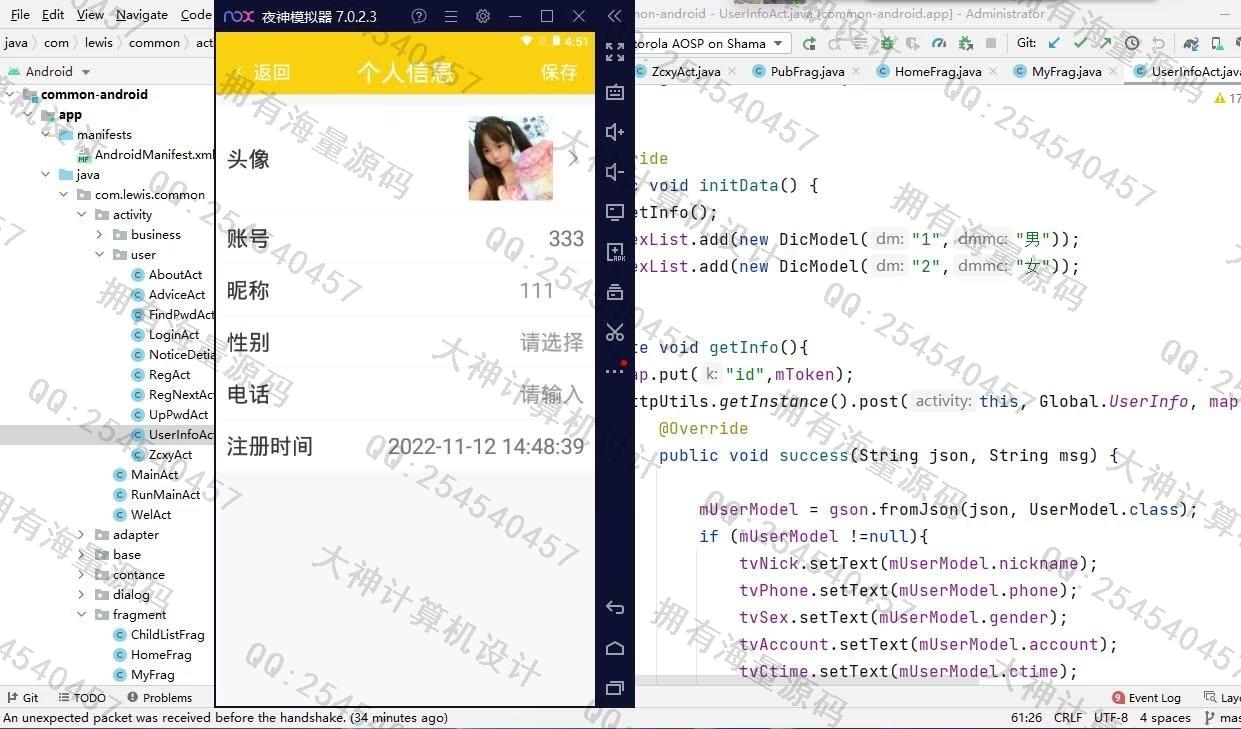Click the 4 spaces indent status entry
1241x729 pixels.
[1165, 717]
